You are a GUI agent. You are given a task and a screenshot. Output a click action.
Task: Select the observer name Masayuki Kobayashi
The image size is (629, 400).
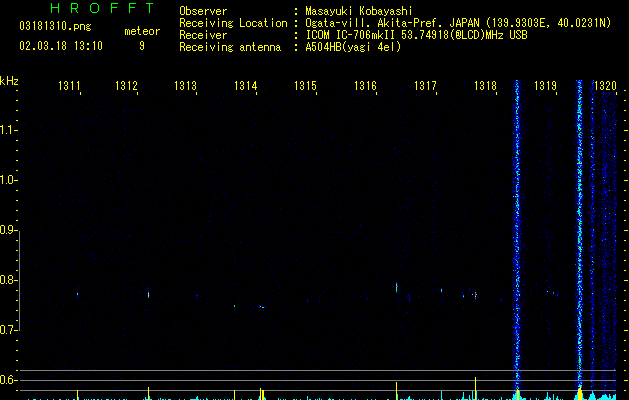click(x=359, y=11)
